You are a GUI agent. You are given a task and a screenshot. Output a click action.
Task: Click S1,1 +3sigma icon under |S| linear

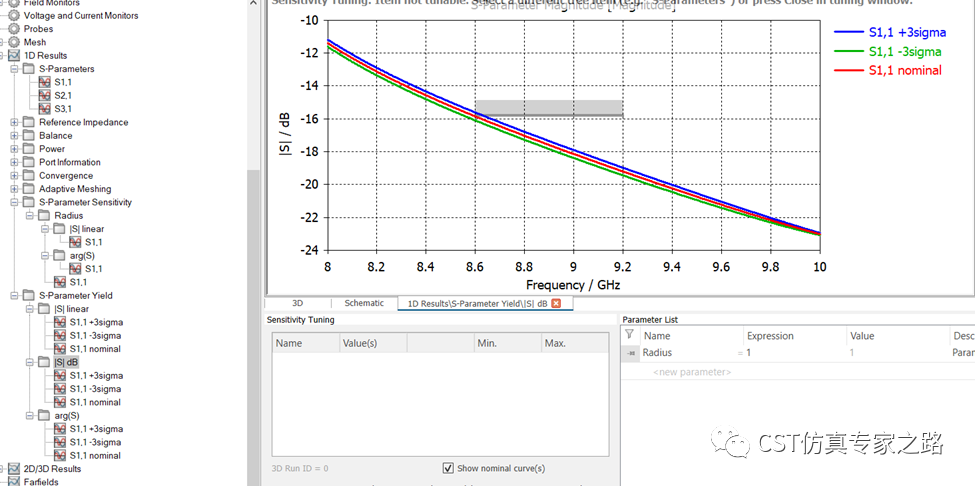coord(60,322)
